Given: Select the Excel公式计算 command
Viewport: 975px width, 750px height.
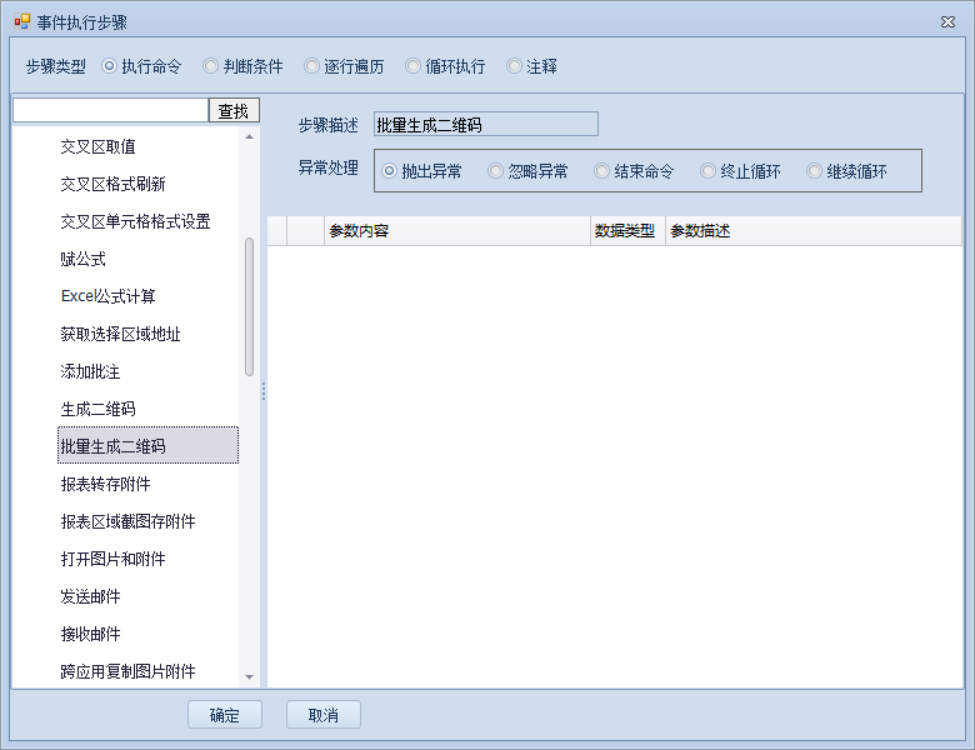Looking at the screenshot, I should (x=108, y=296).
